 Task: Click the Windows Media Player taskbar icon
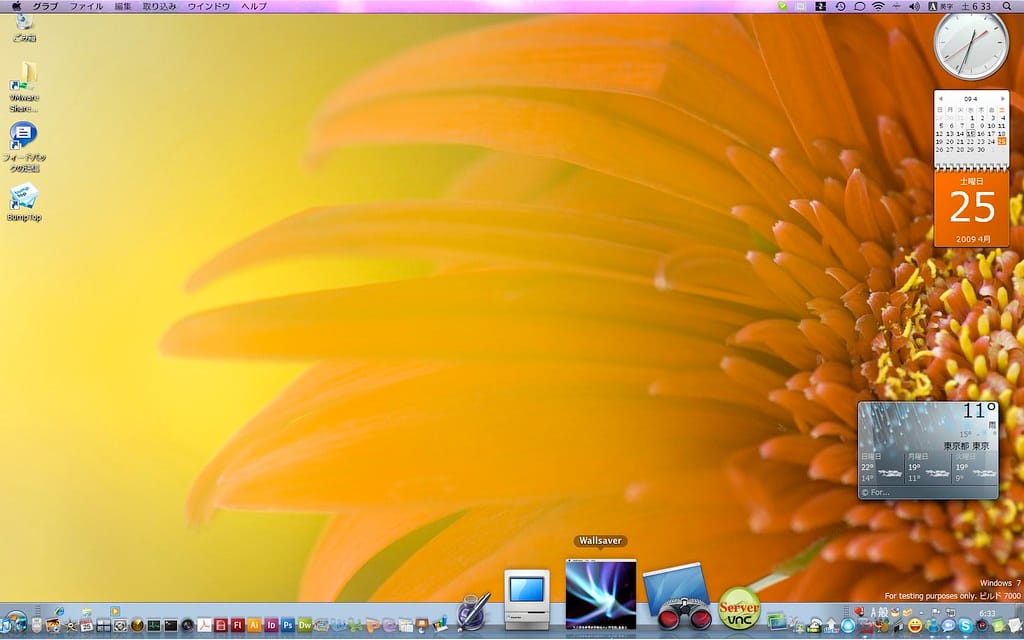(x=115, y=611)
